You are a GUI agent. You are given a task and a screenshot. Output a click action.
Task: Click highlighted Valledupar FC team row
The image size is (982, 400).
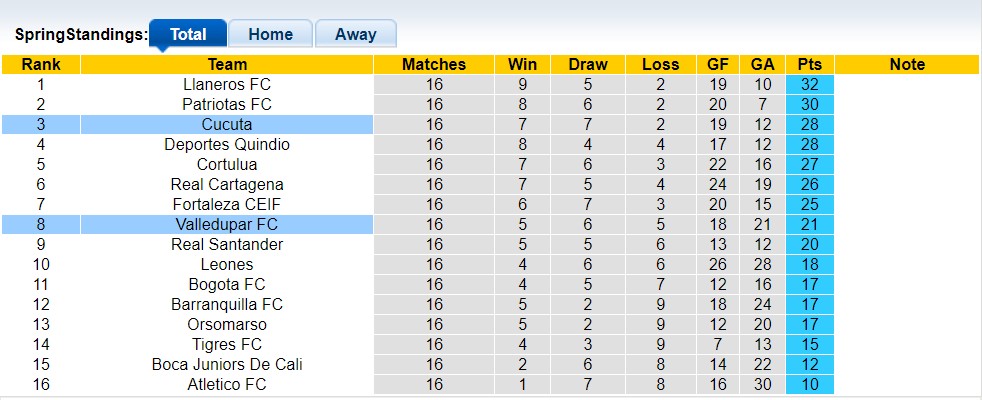227,225
